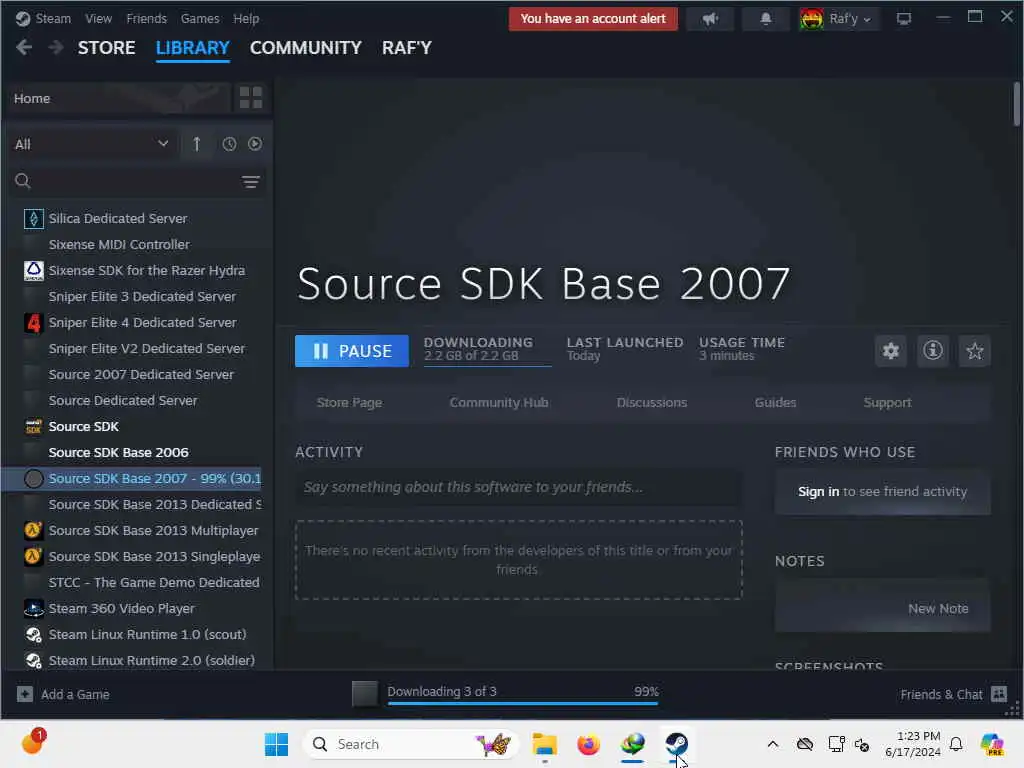This screenshot has height=768, width=1024.
Task: Open the Help menu
Action: click(x=246, y=18)
